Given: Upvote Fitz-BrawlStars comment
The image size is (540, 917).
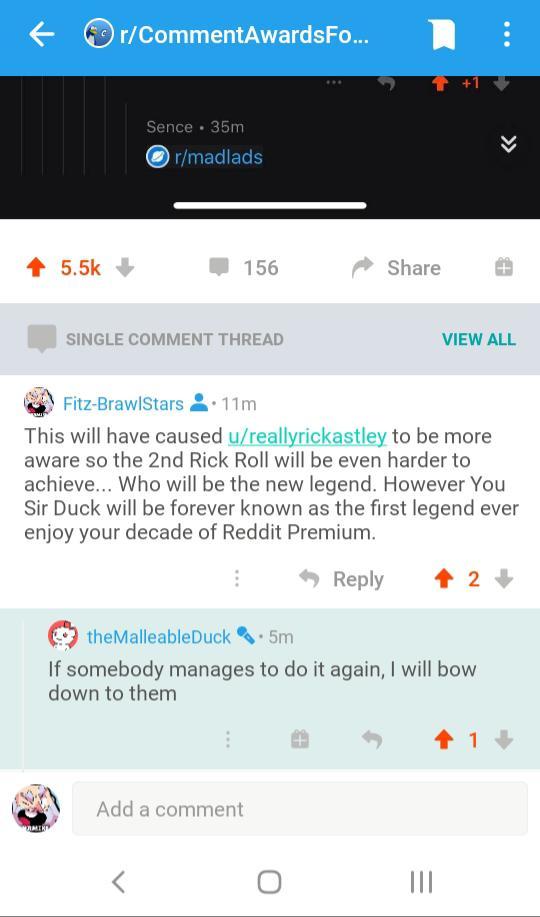Looking at the screenshot, I should click(444, 579).
